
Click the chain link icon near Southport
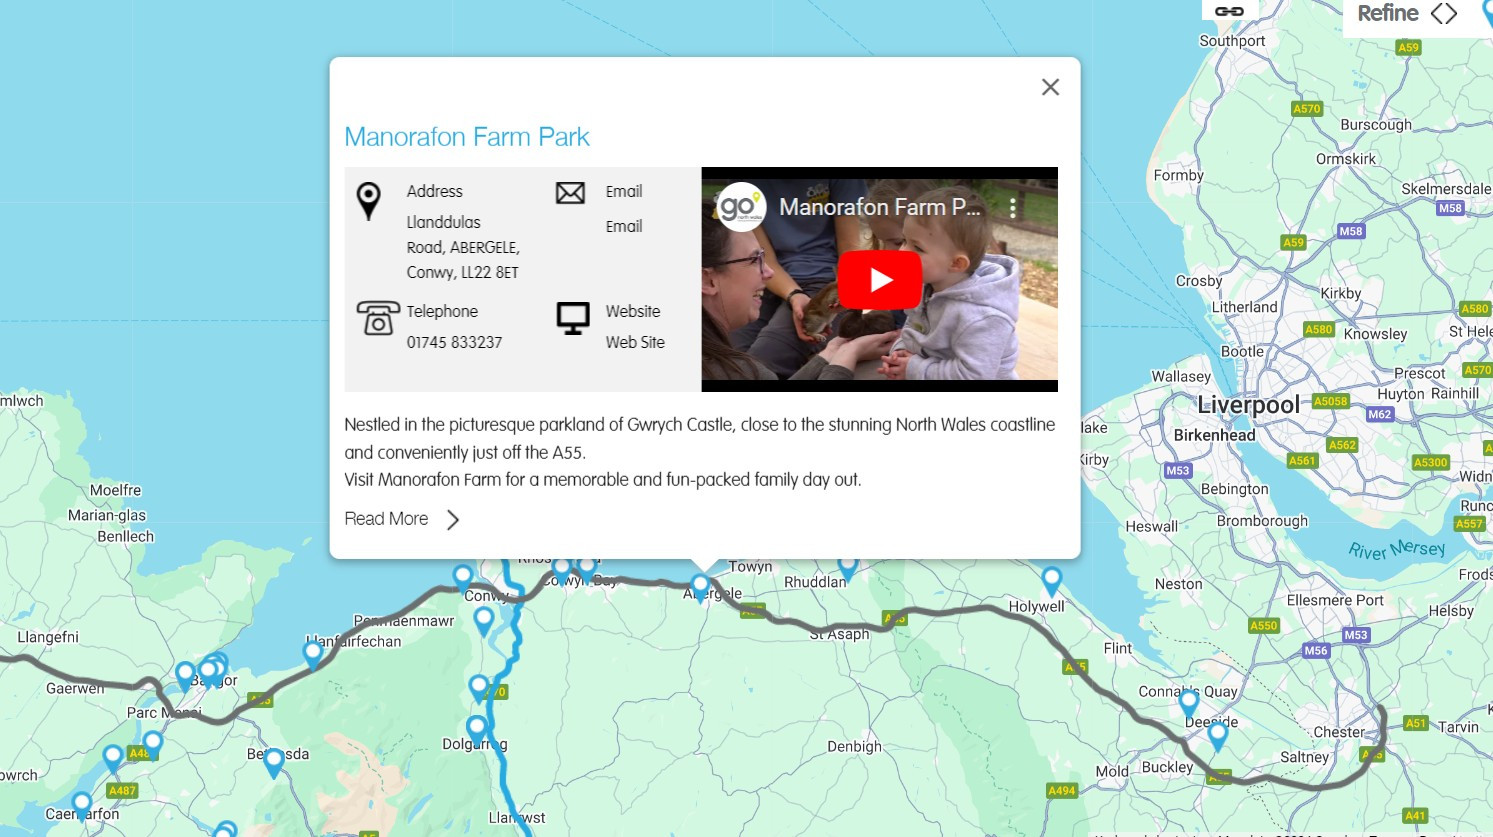point(1229,11)
